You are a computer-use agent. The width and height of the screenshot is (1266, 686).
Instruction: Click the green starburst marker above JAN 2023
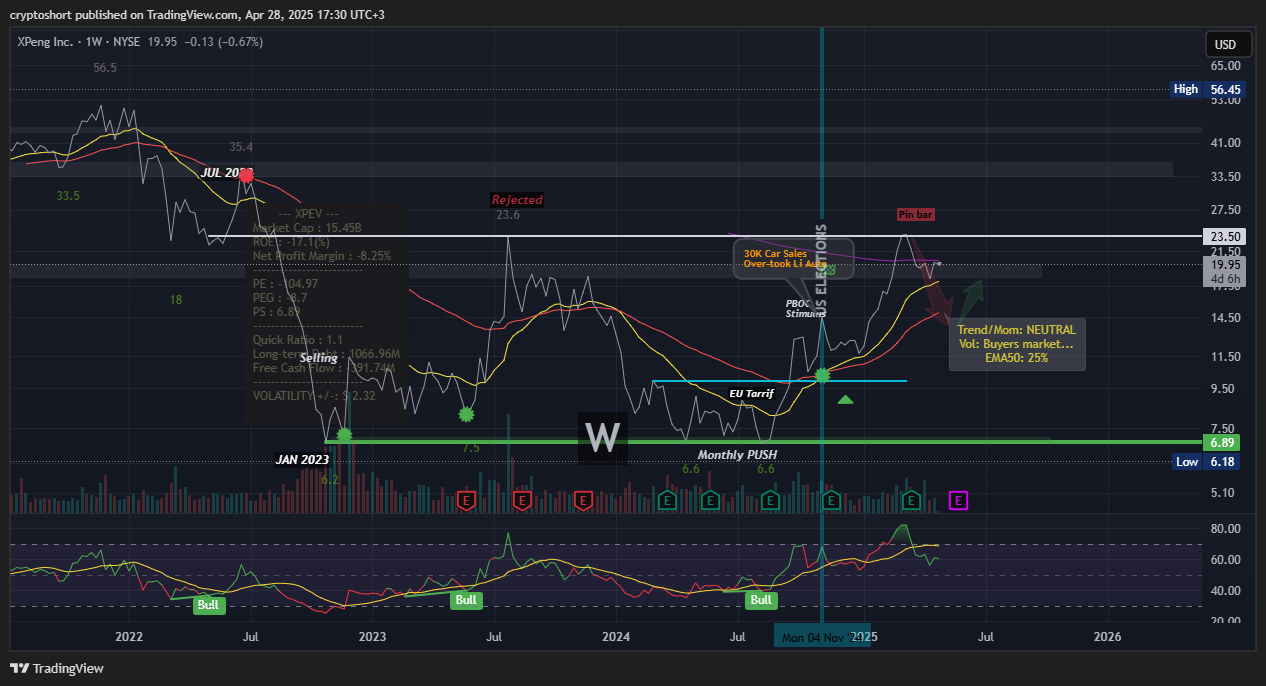345,434
